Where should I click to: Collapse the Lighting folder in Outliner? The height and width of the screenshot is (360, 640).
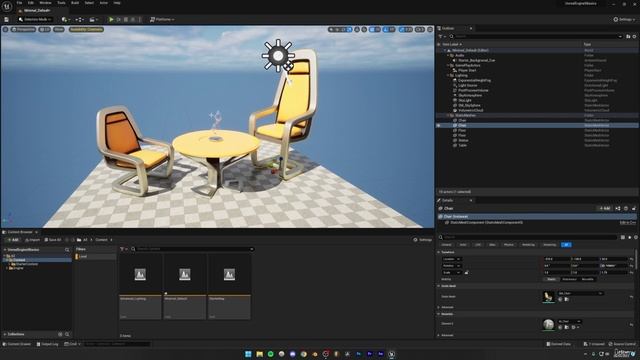click(448, 76)
